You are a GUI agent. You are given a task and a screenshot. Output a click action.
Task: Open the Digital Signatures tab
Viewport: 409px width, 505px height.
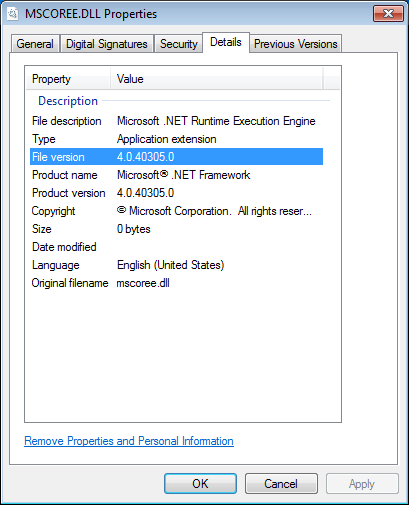(107, 44)
